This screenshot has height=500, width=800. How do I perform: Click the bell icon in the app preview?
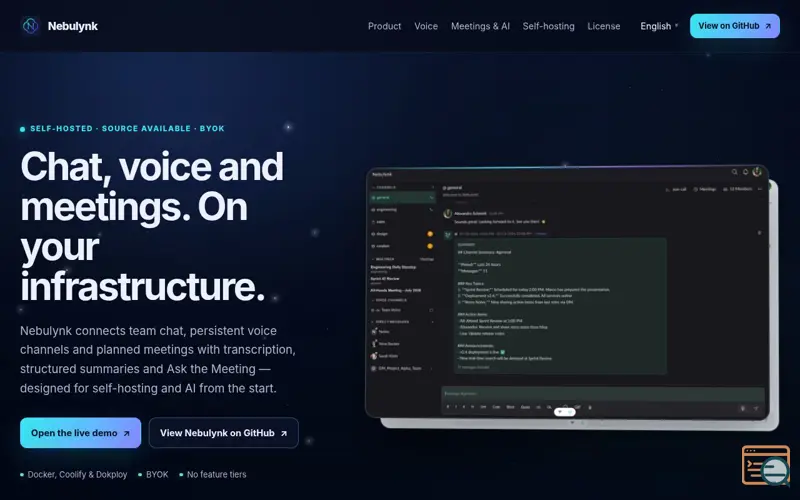(x=745, y=172)
